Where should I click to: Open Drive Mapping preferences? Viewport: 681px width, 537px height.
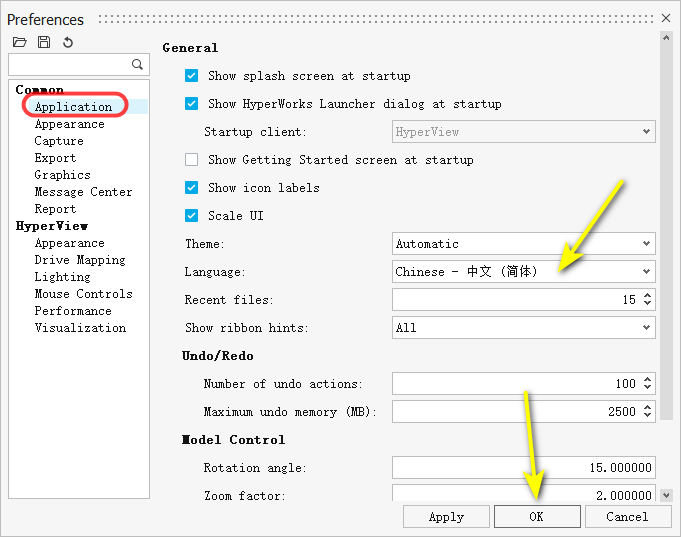80,260
